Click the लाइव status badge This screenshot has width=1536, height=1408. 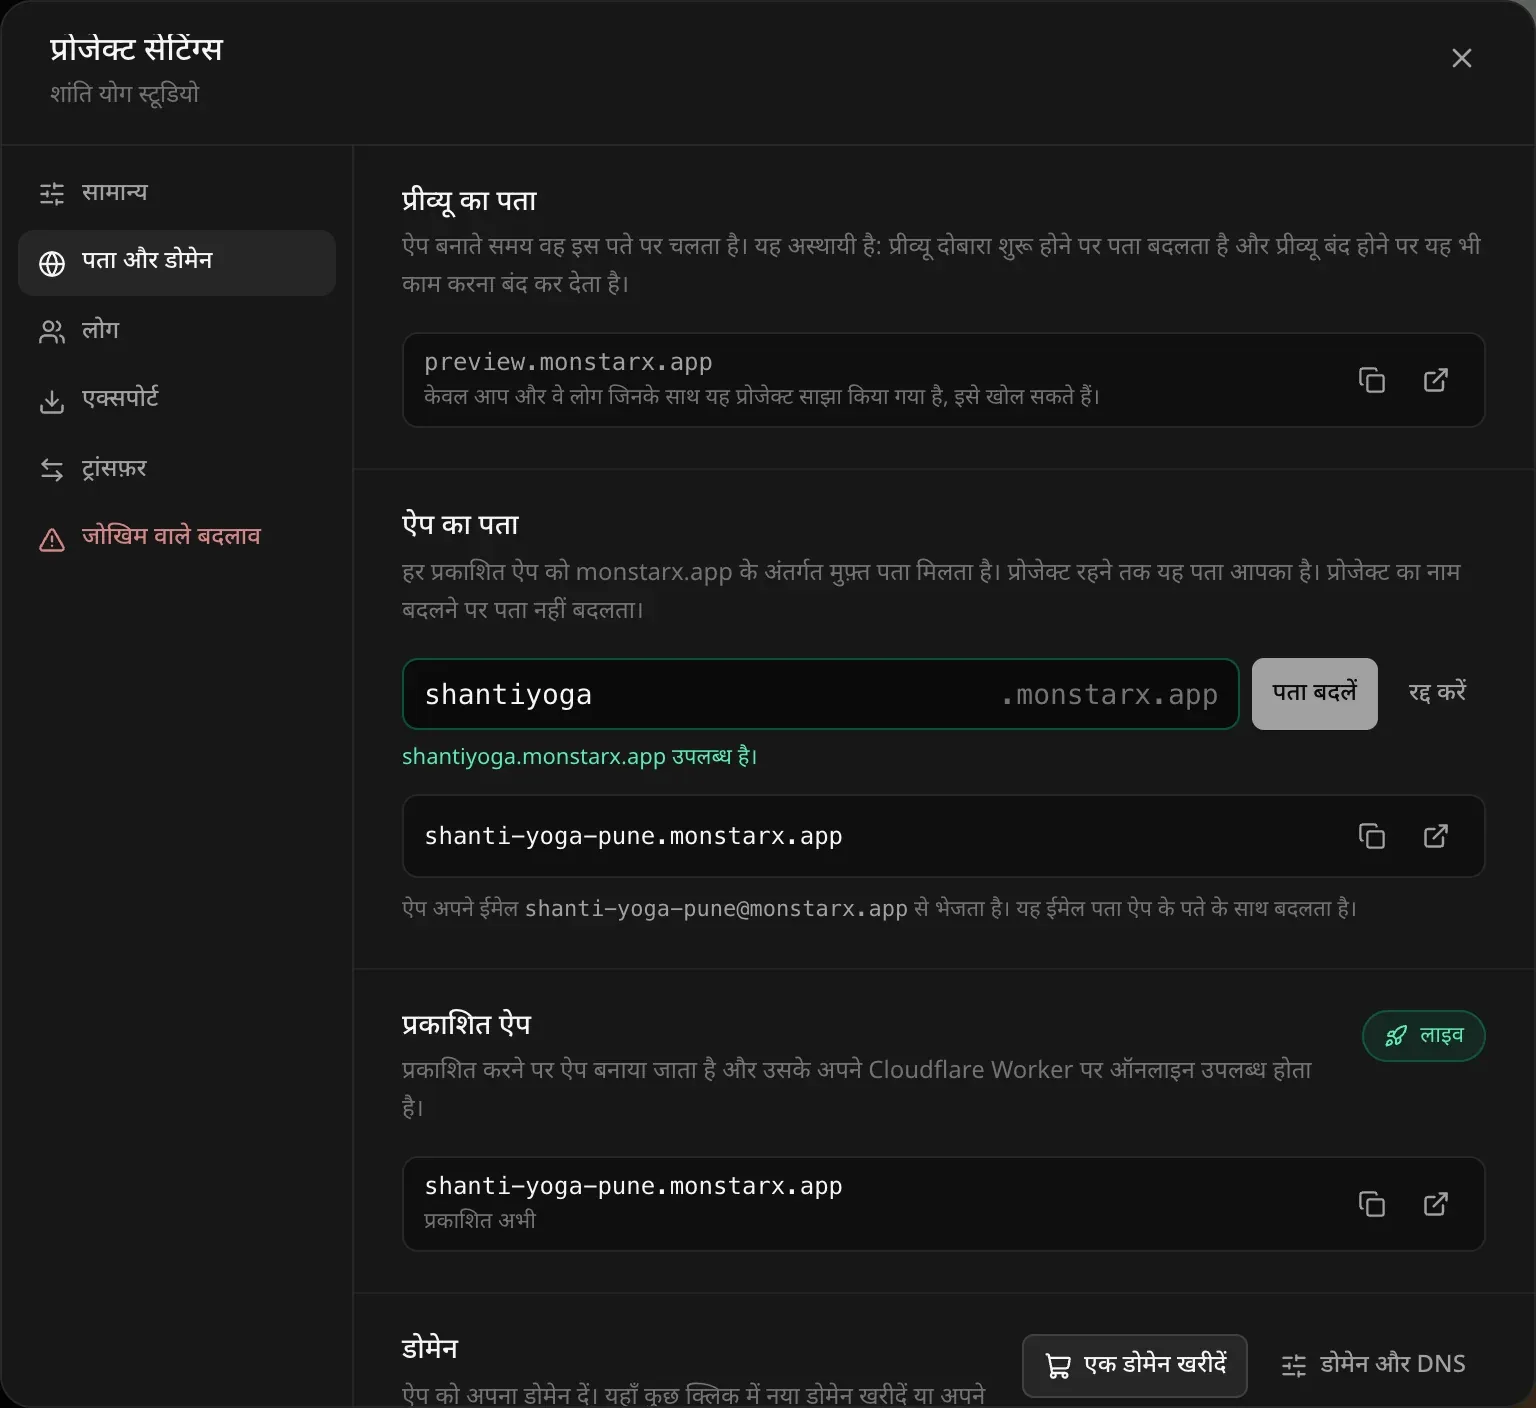point(1424,1036)
